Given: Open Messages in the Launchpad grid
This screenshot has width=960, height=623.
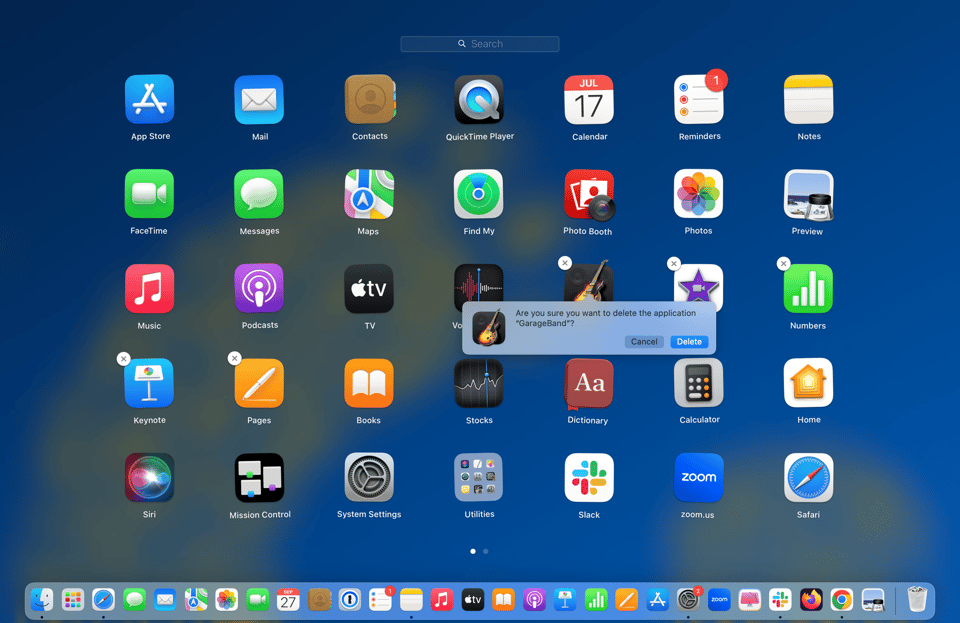Looking at the screenshot, I should pyautogui.click(x=259, y=194).
